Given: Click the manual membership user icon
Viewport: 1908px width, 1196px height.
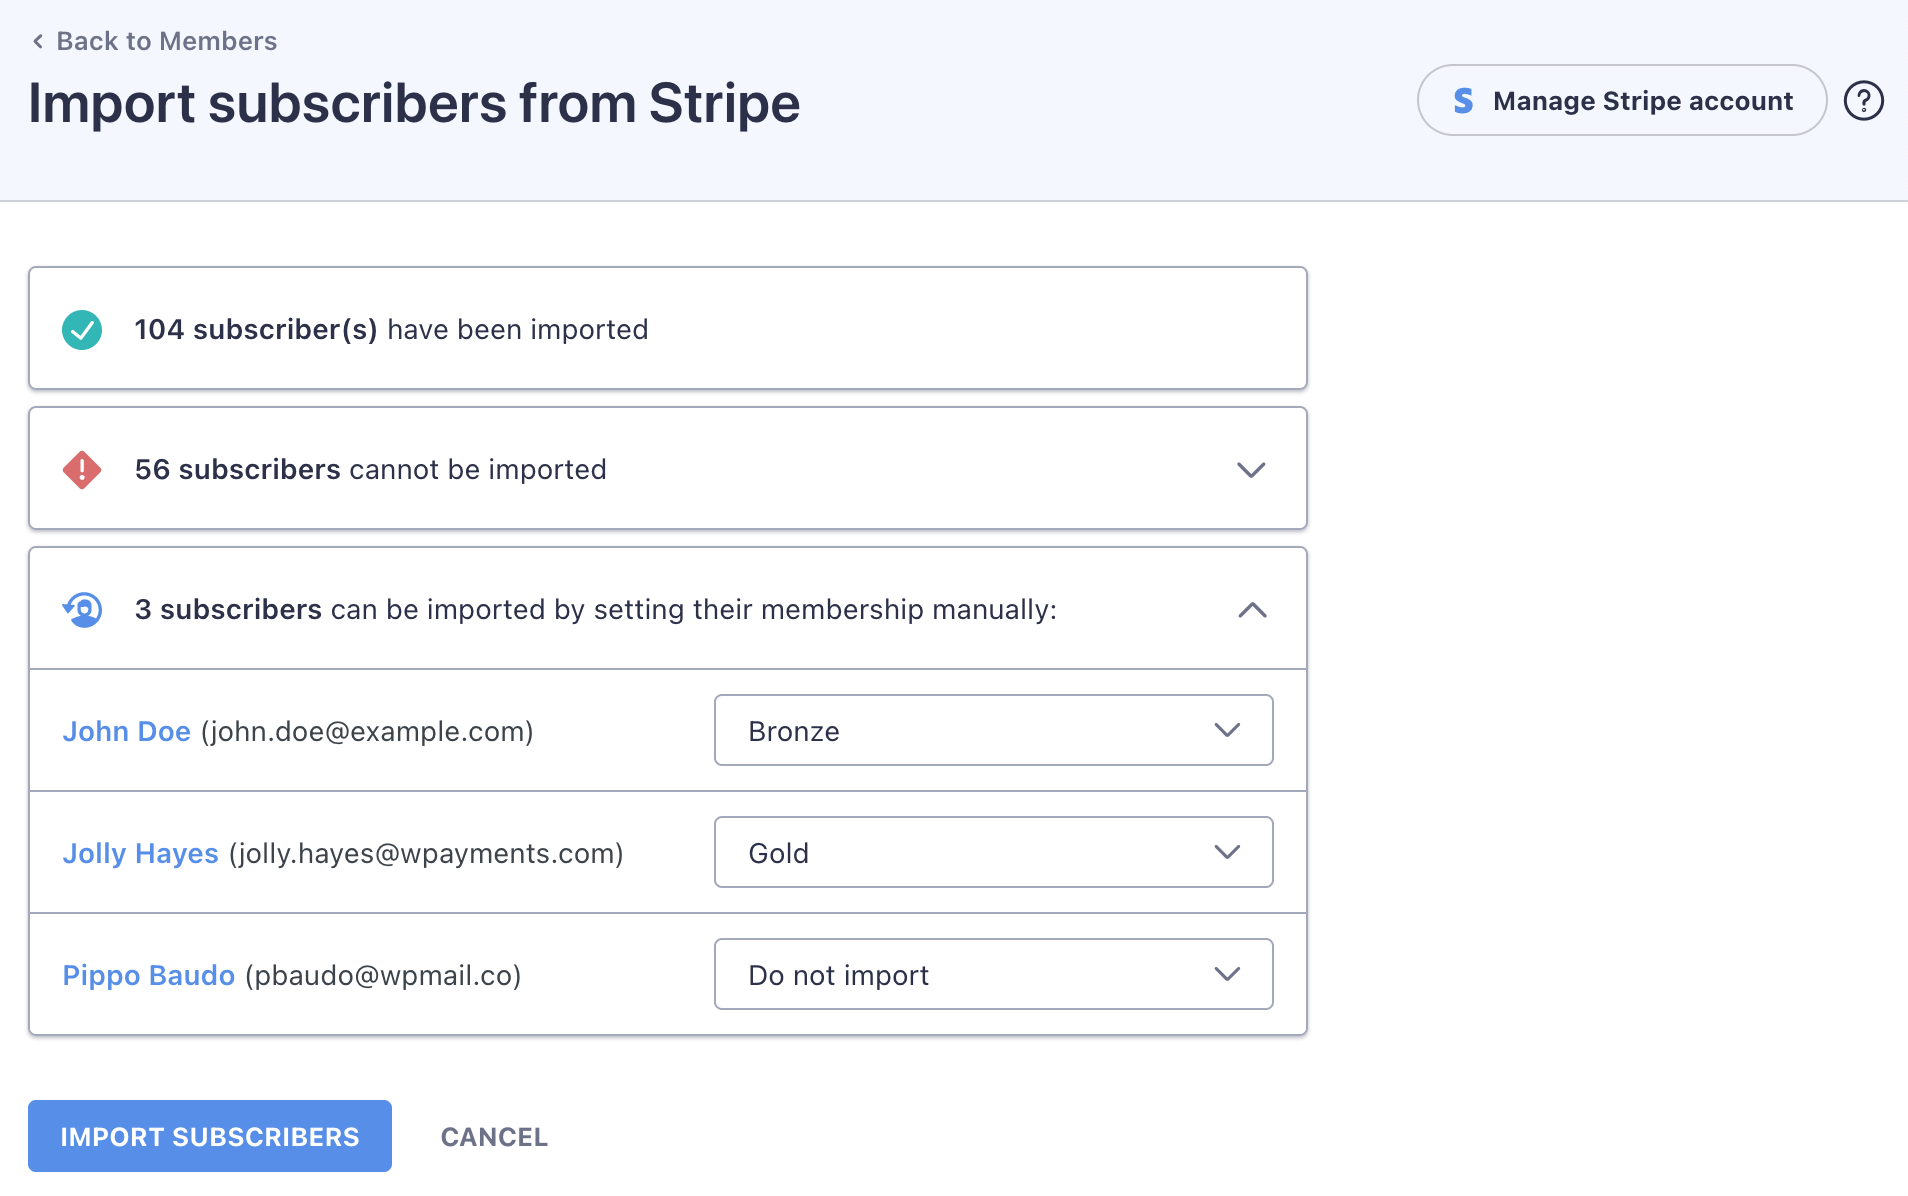Looking at the screenshot, I should pos(83,609).
